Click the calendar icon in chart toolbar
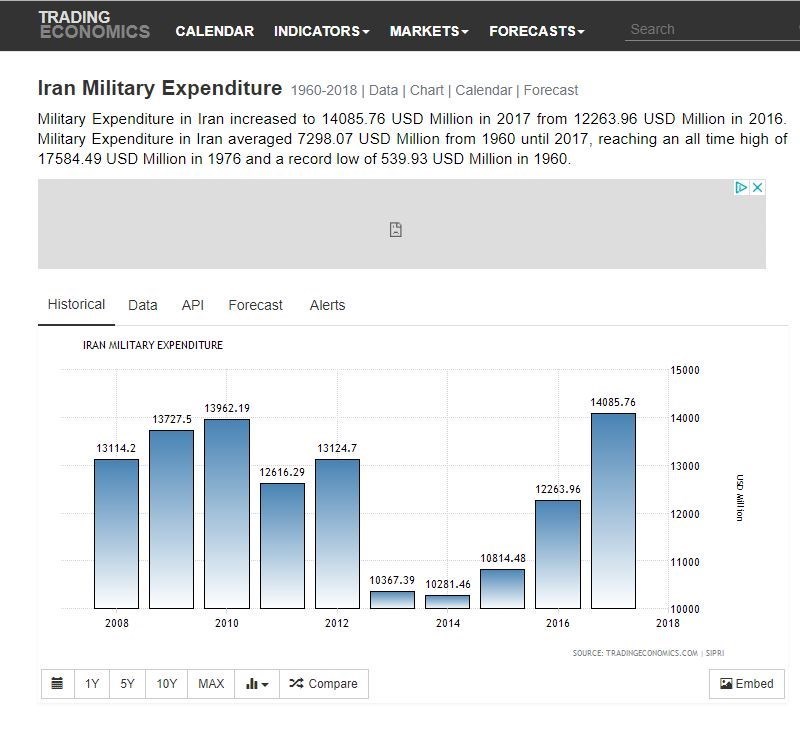 pos(57,684)
